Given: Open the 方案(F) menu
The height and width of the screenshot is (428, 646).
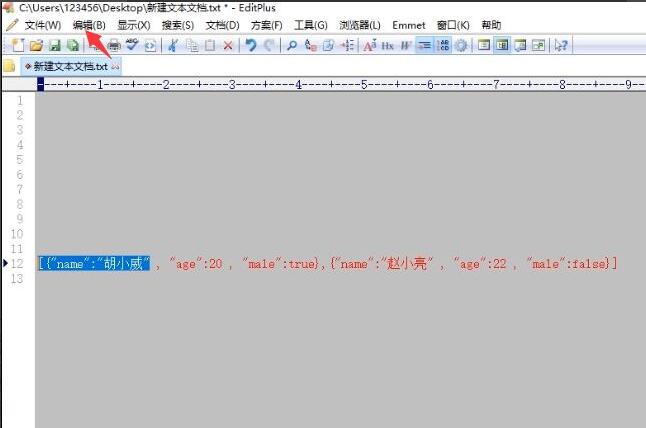Looking at the screenshot, I should (267, 25).
